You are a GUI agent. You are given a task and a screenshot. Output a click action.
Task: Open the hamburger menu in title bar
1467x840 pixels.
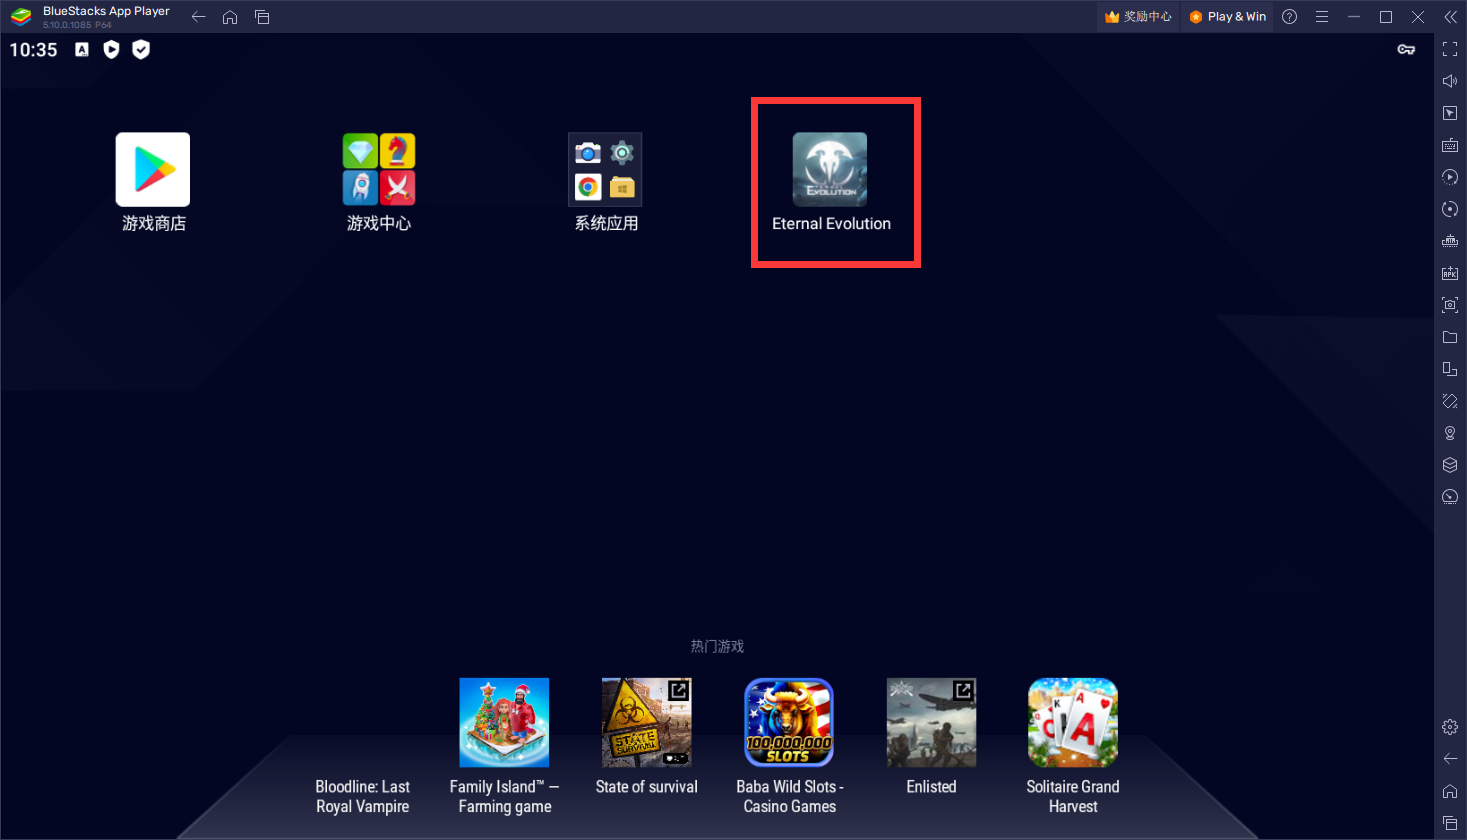[1322, 17]
